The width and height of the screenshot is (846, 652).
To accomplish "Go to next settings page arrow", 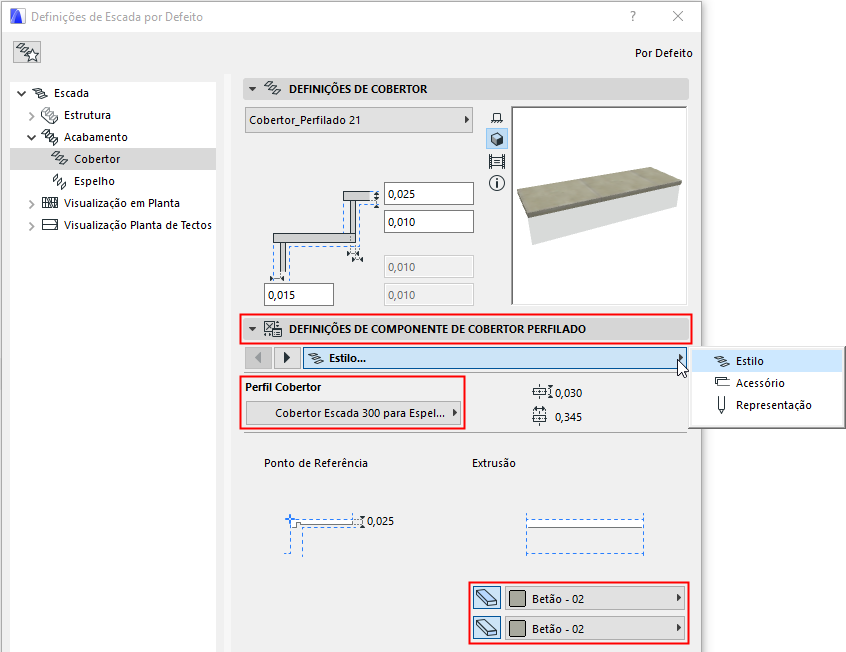I will tap(286, 358).
